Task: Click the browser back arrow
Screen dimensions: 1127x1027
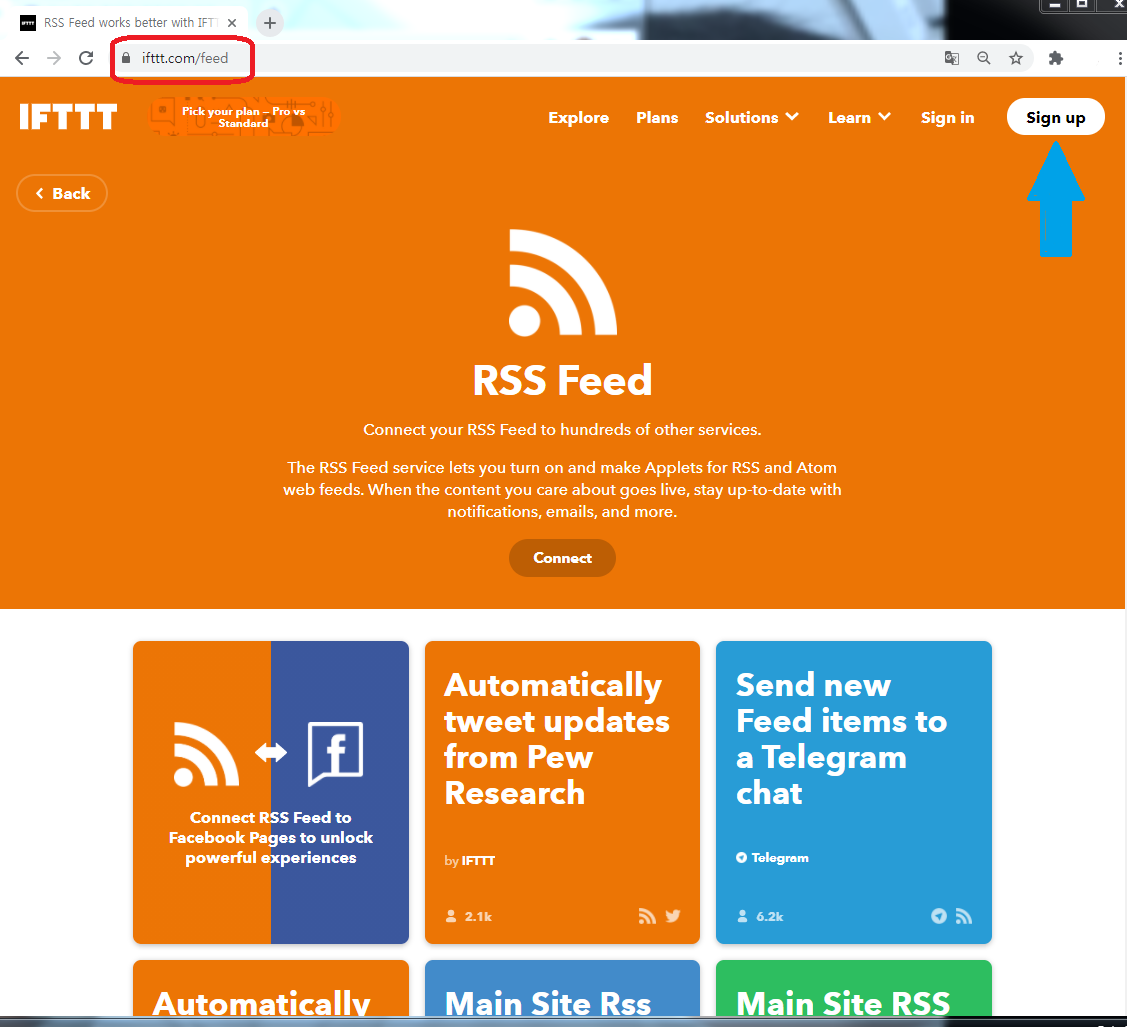Action: point(22,58)
